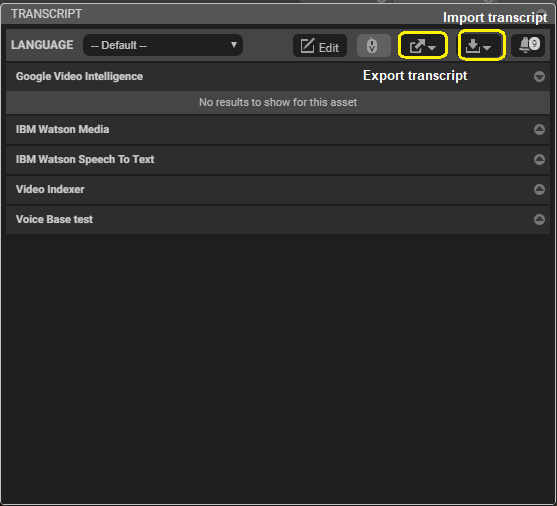
Task: Click the LANGUAGE field label
Action: [42, 45]
